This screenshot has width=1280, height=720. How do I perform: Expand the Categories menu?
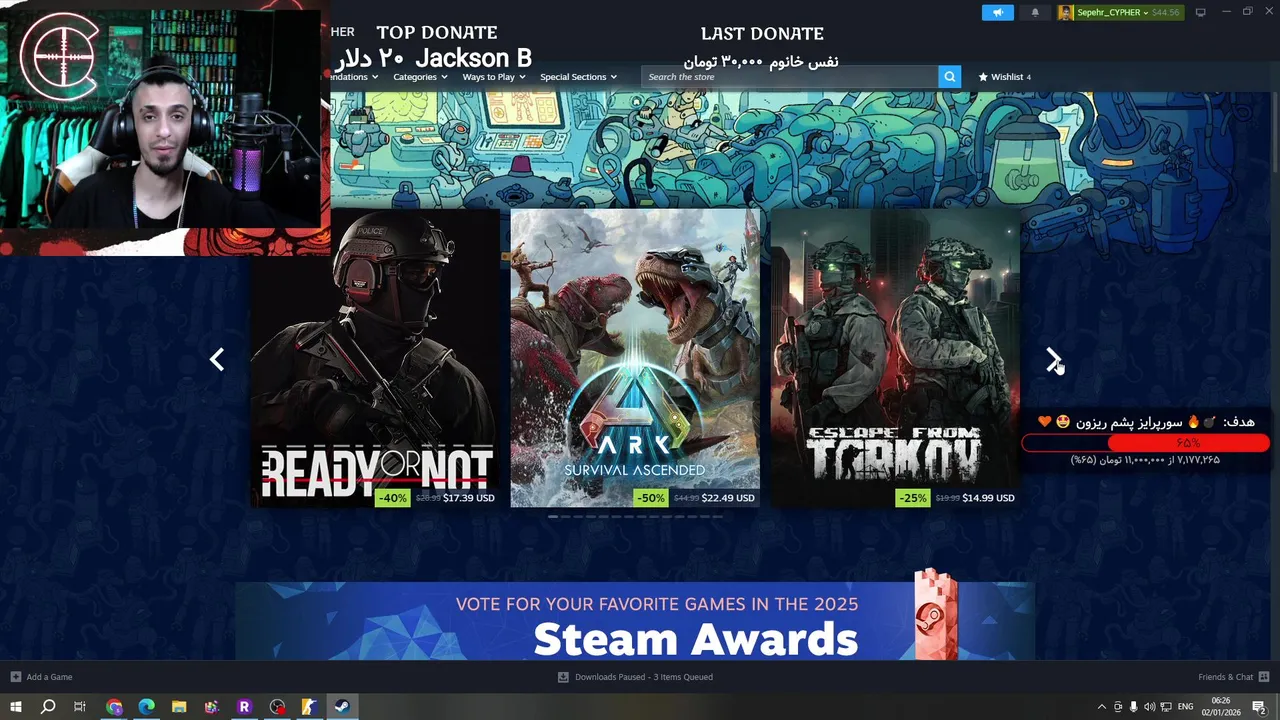[x=420, y=76]
